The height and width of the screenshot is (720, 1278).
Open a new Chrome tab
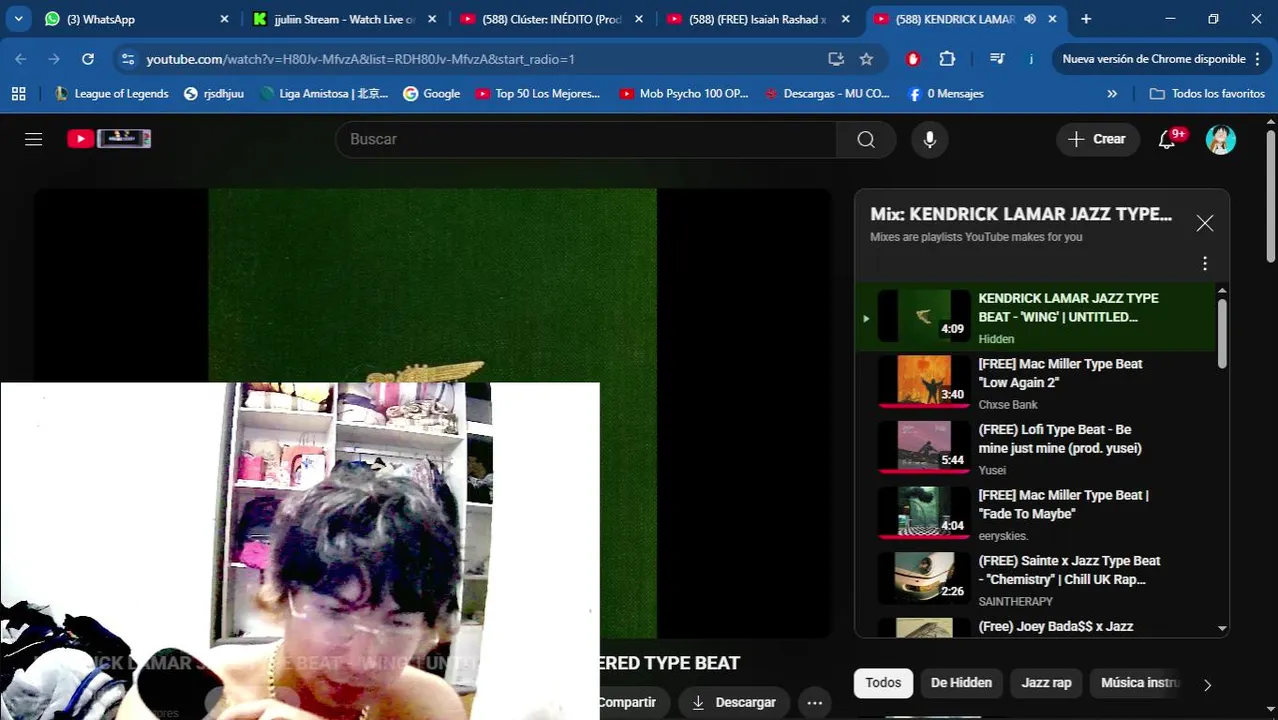point(1086,19)
